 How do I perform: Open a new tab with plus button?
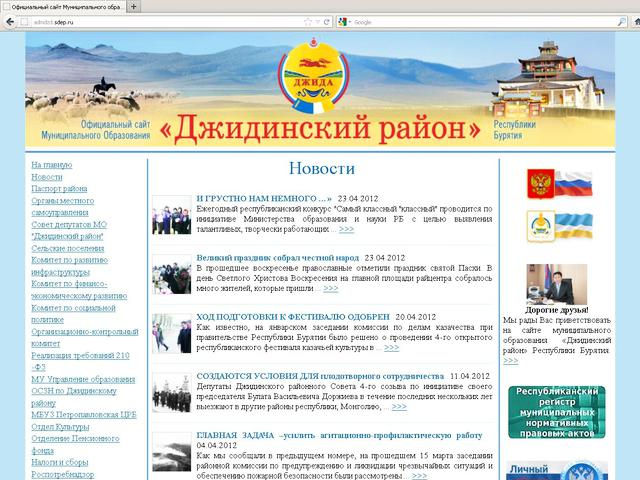click(133, 7)
